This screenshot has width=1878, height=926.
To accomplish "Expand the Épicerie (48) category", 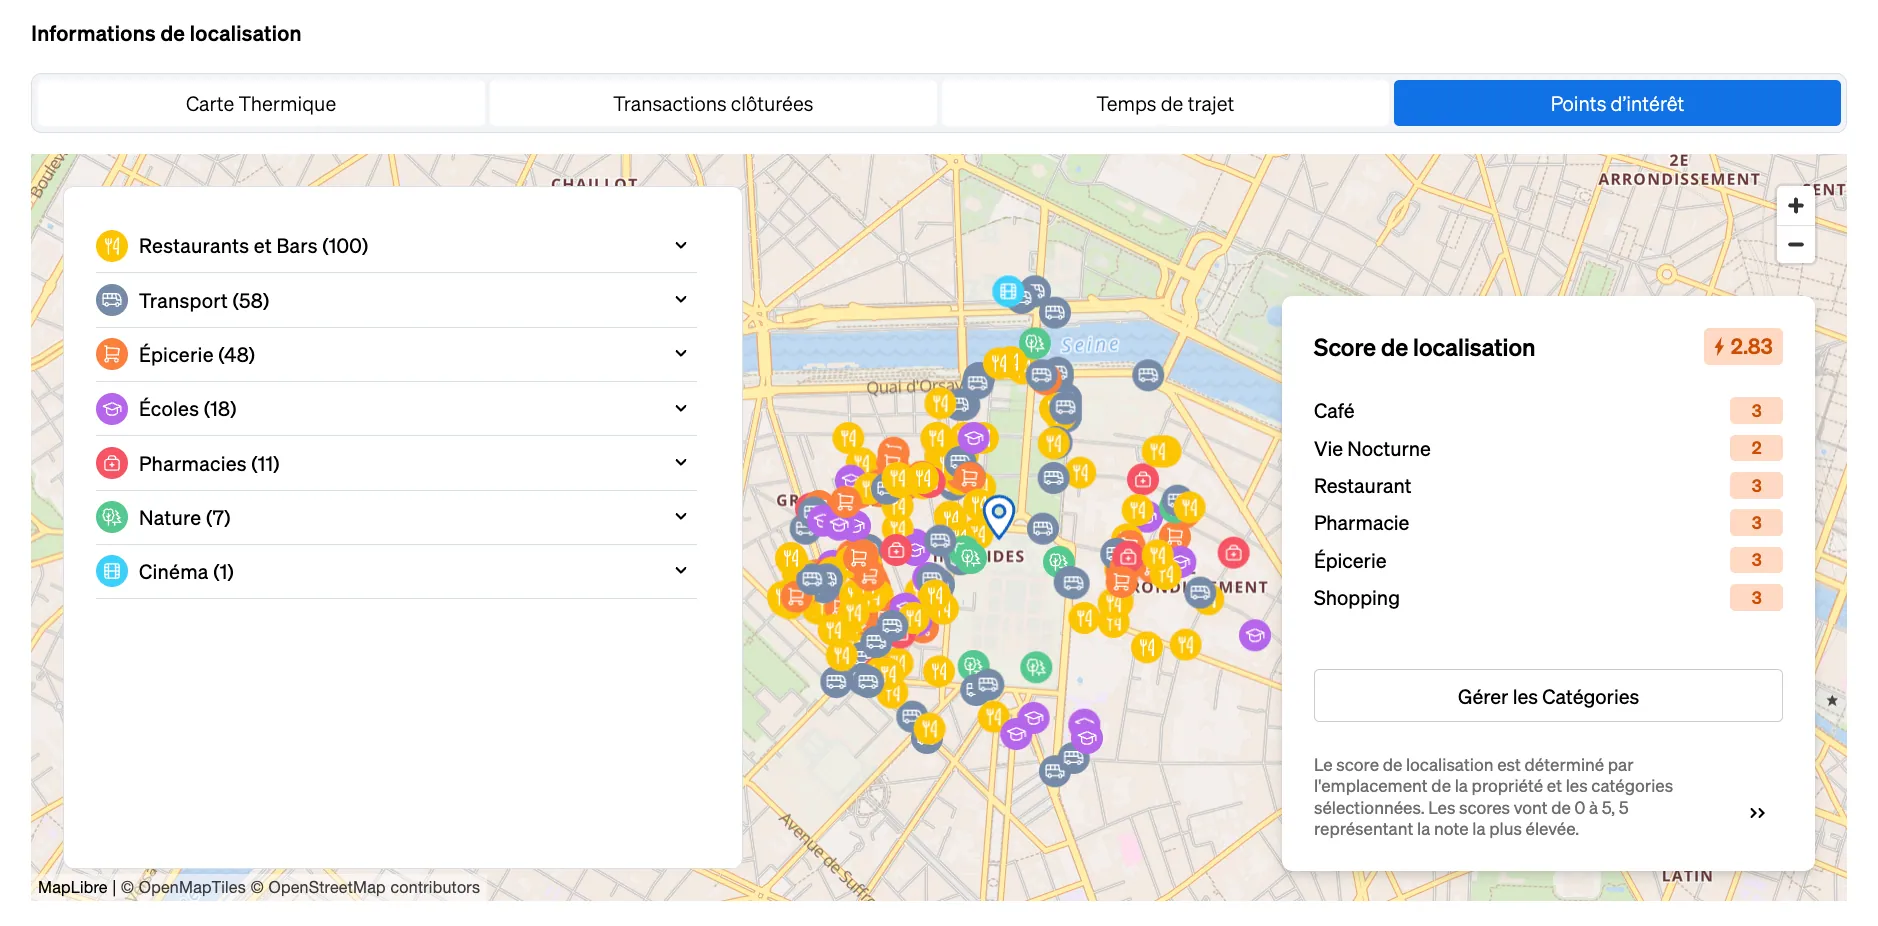I will click(681, 354).
